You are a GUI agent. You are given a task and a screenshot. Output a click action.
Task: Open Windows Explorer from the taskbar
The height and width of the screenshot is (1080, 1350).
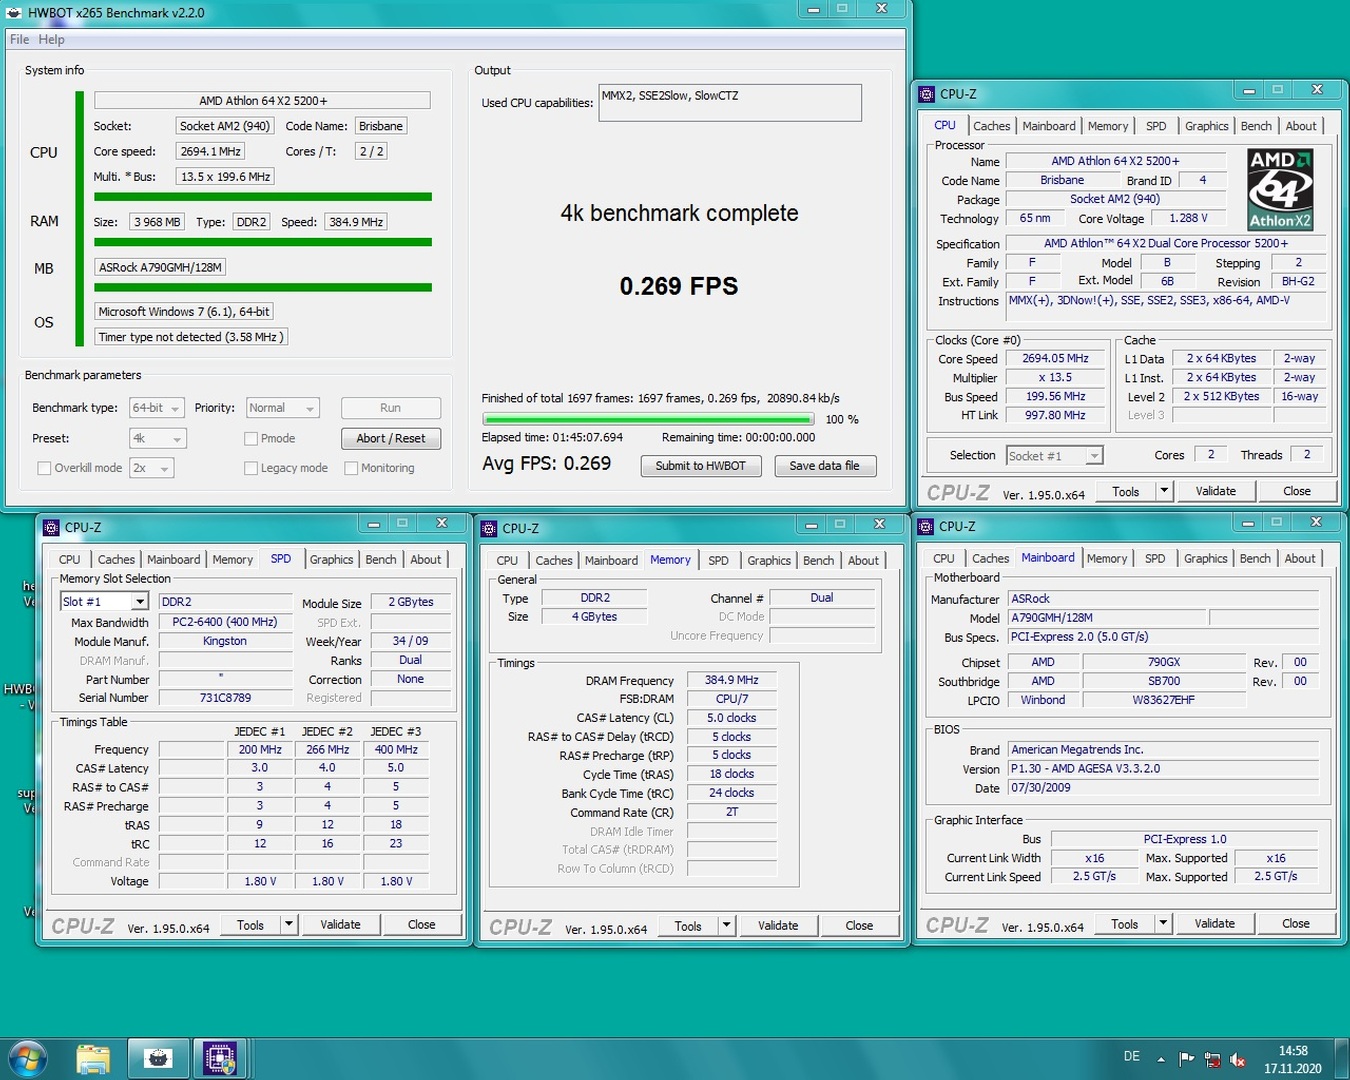93,1059
